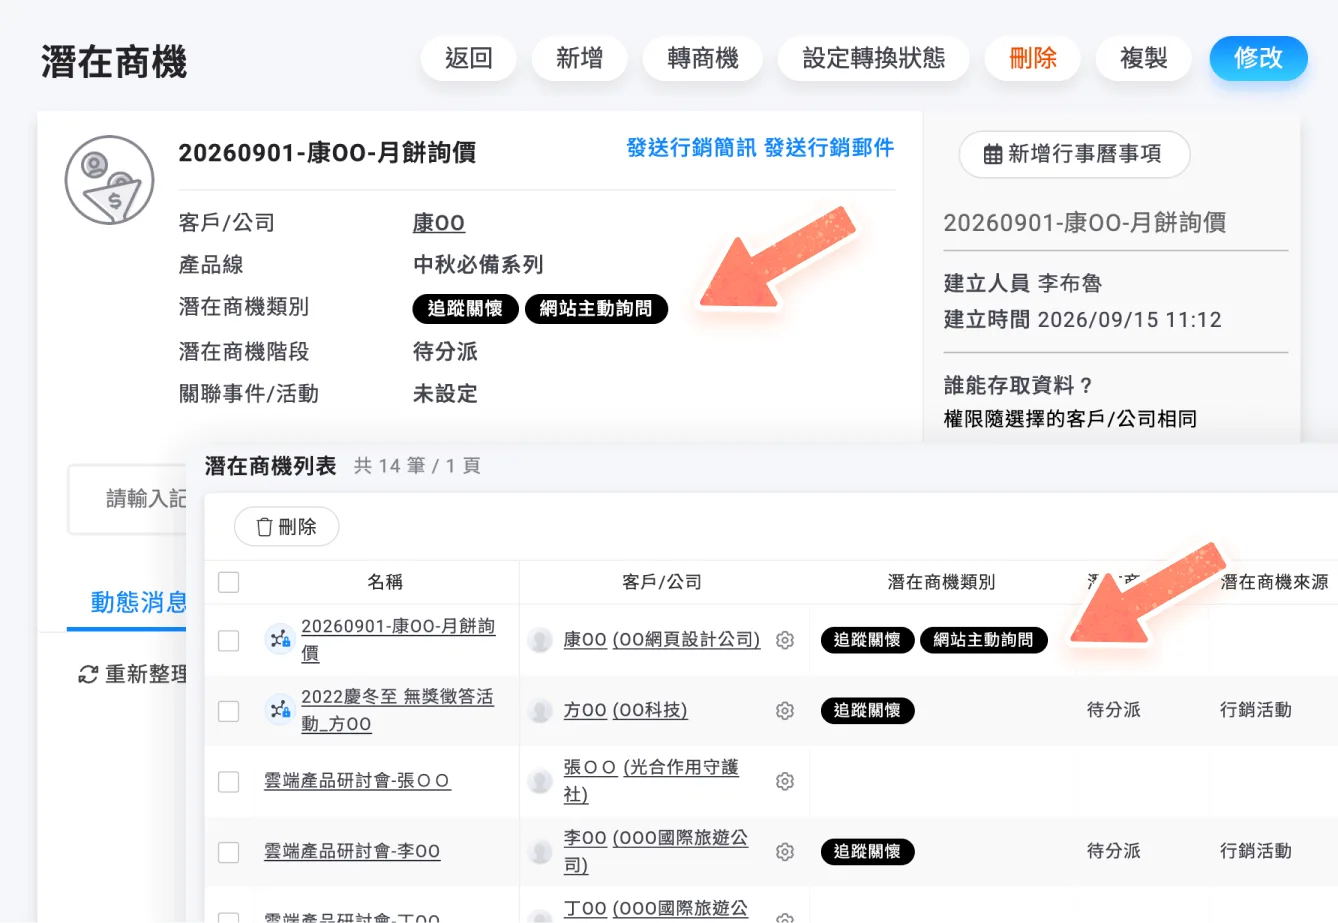Click the 轉商機 button

point(703,58)
